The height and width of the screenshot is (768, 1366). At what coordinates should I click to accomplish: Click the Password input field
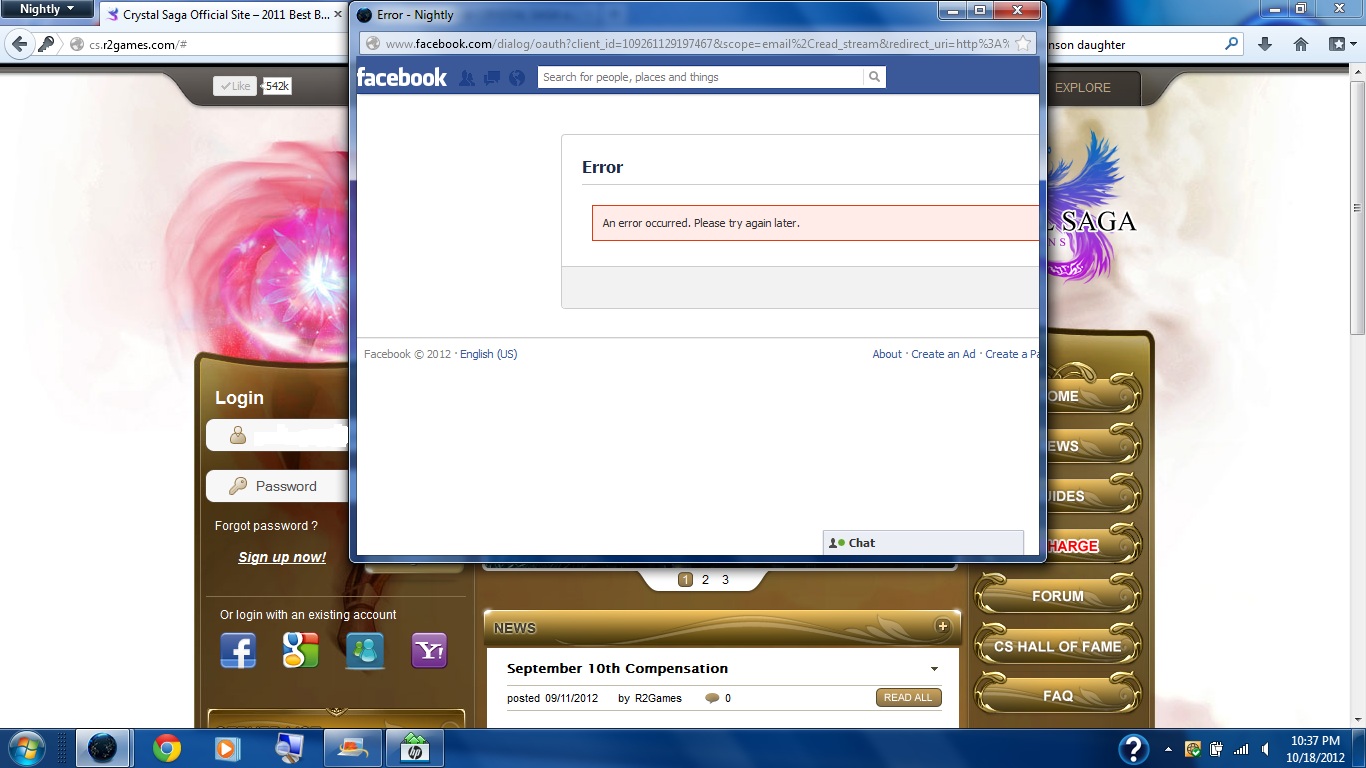click(286, 486)
